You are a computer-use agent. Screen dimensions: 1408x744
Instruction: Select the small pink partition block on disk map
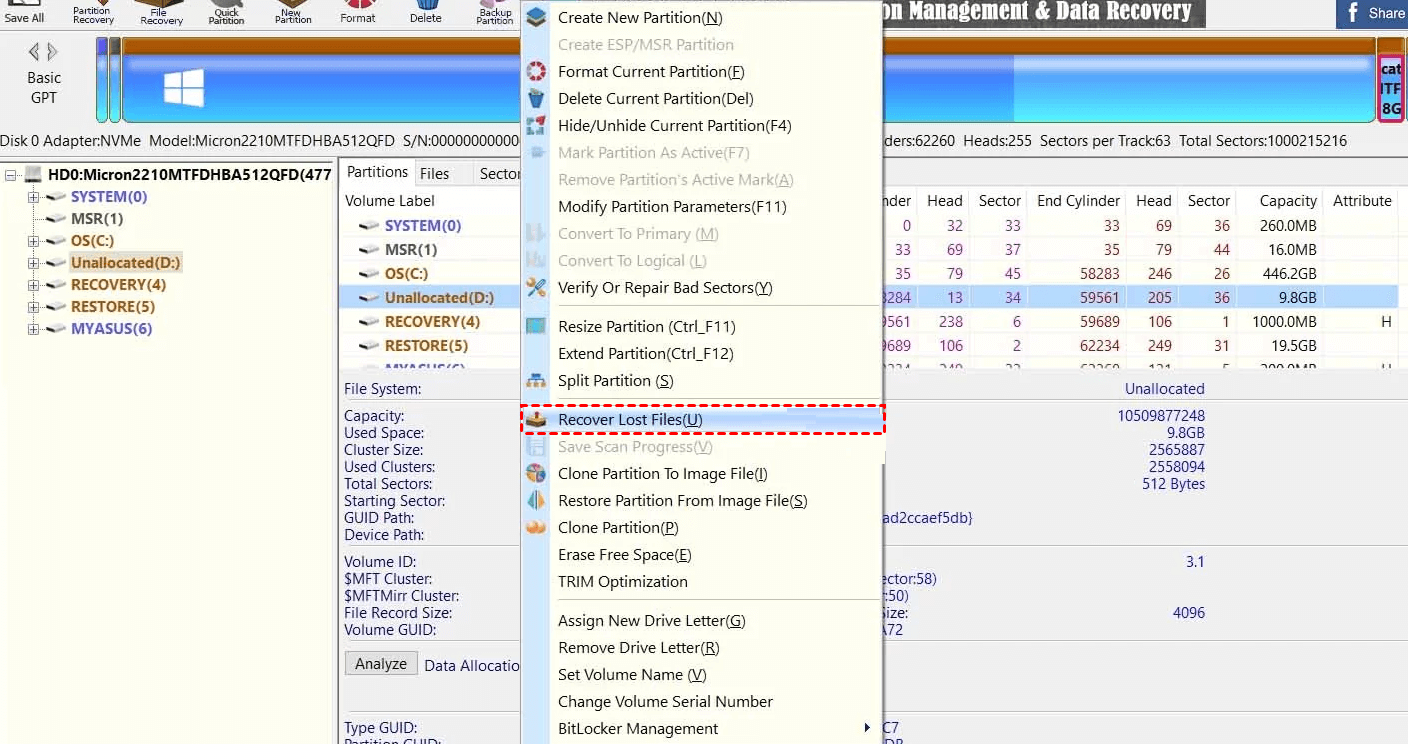click(1390, 88)
